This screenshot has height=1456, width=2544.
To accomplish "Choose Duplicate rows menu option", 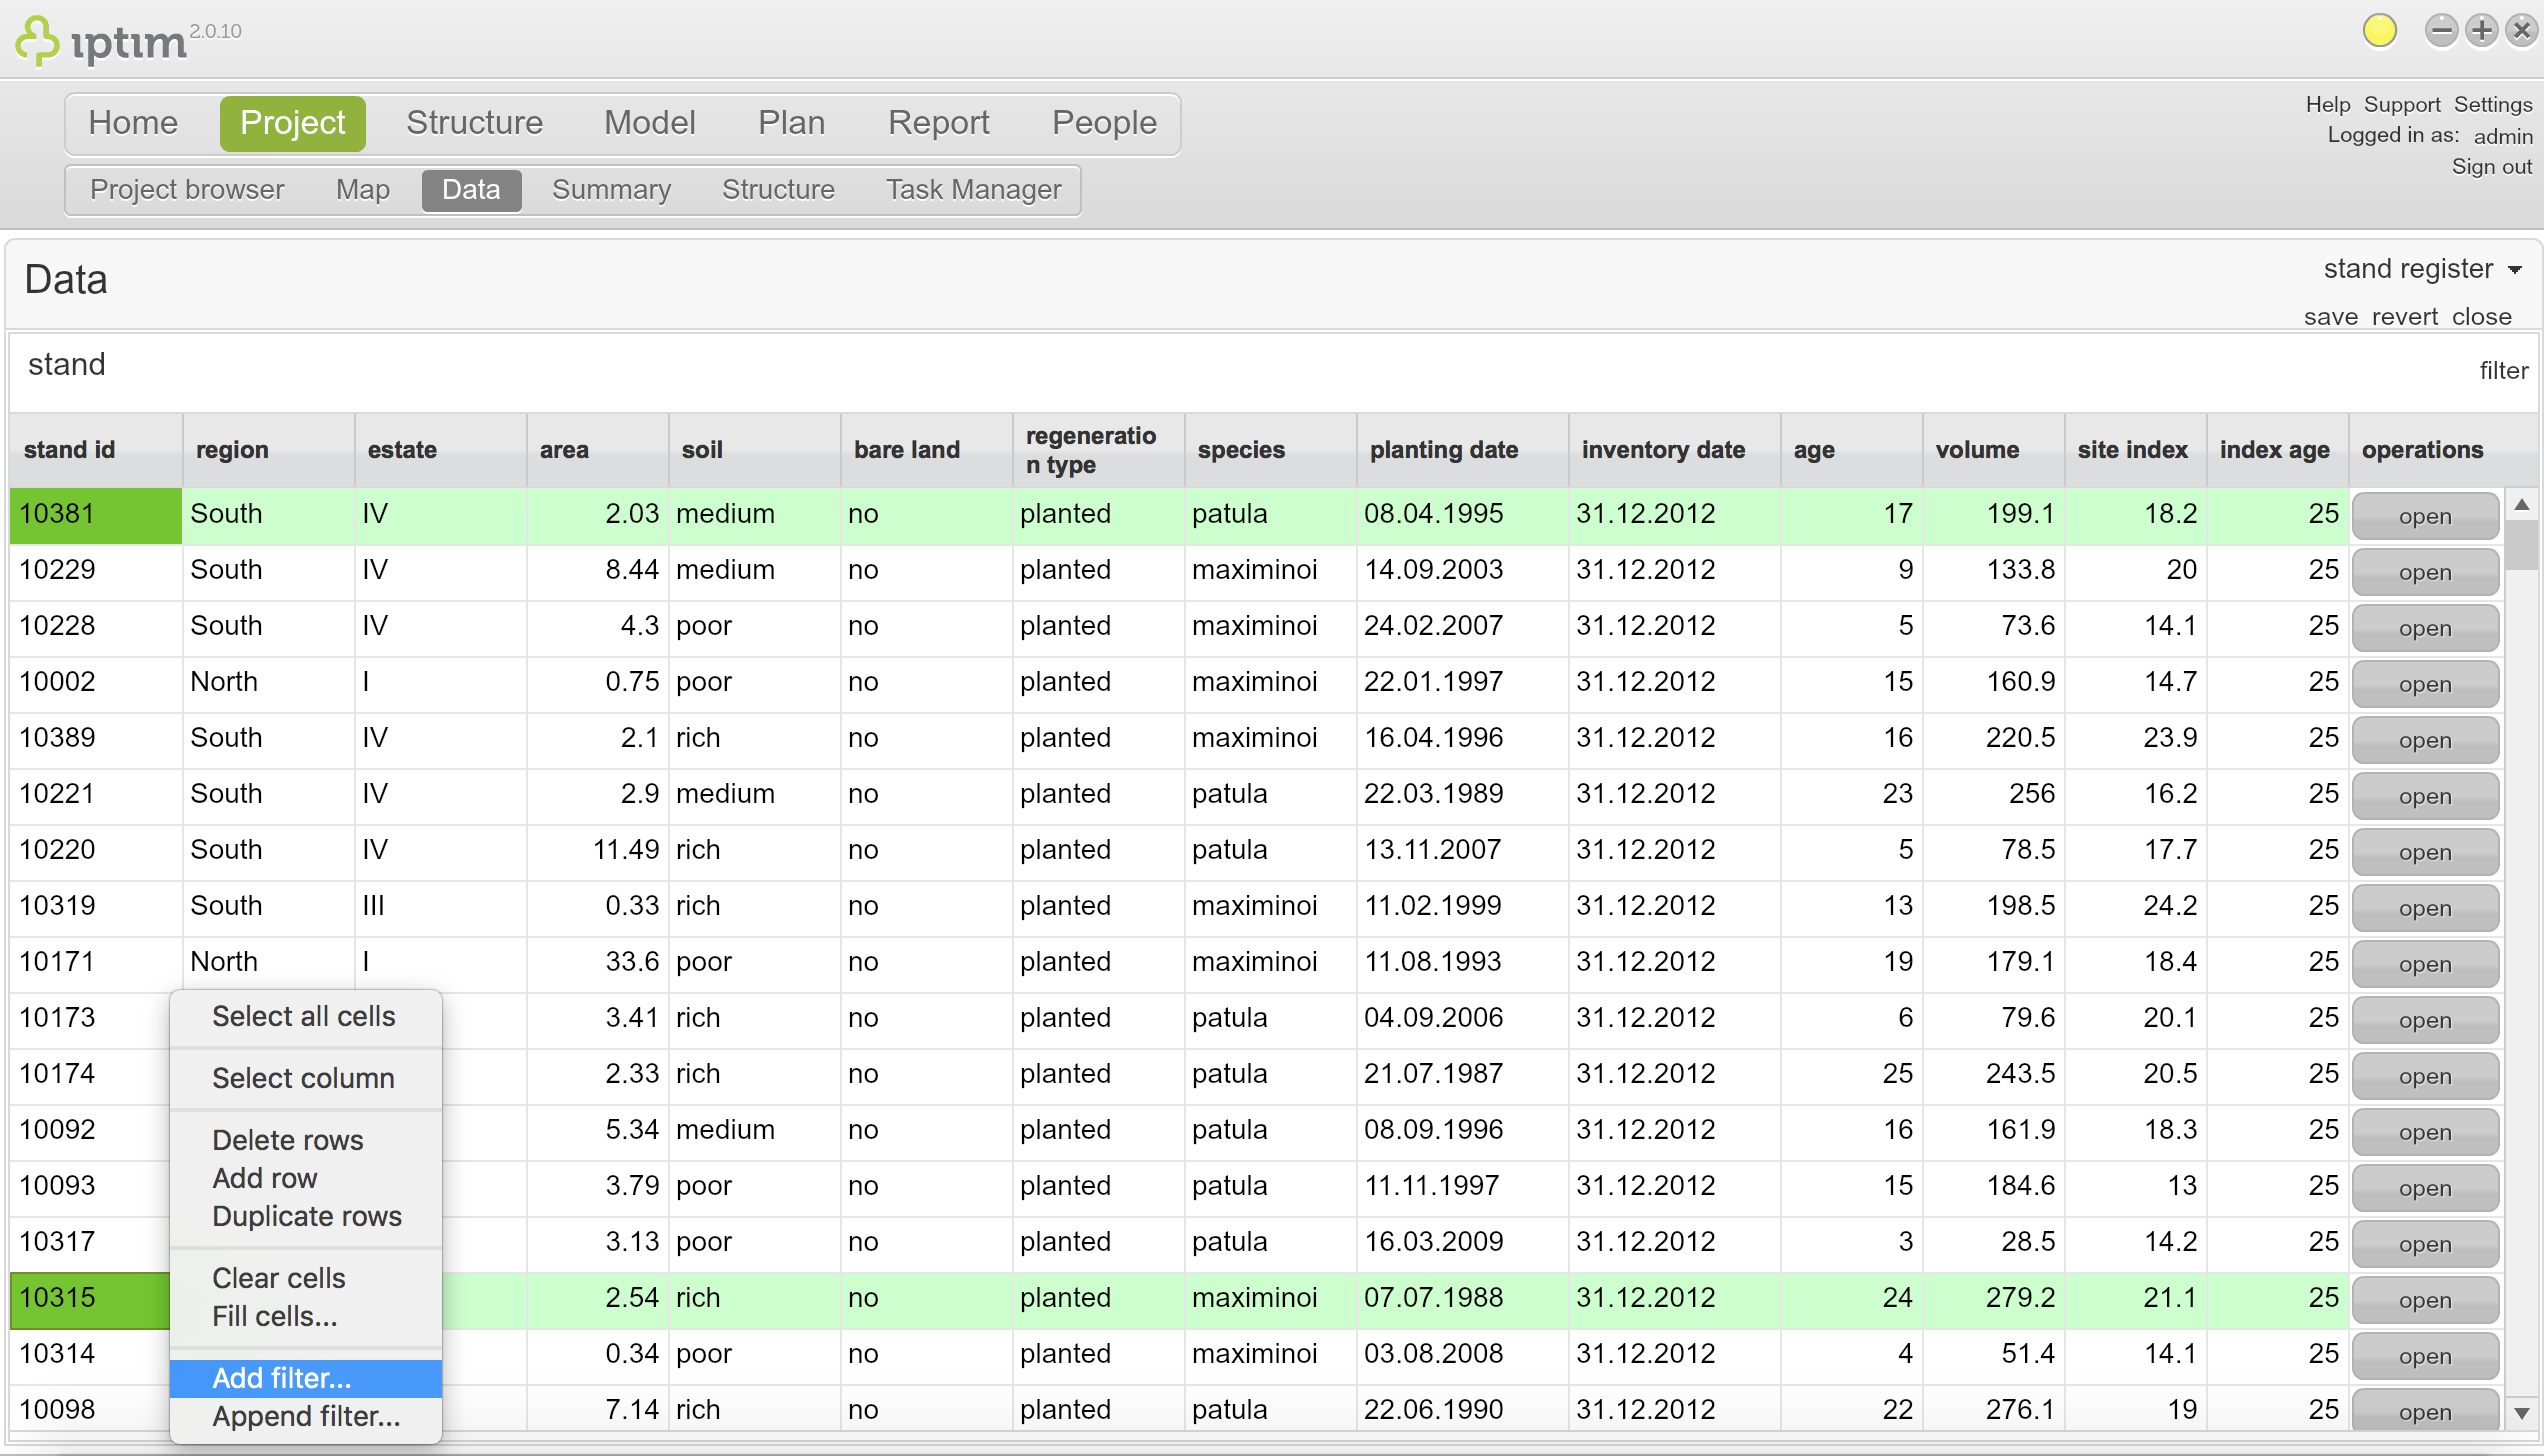I will pos(307,1216).
